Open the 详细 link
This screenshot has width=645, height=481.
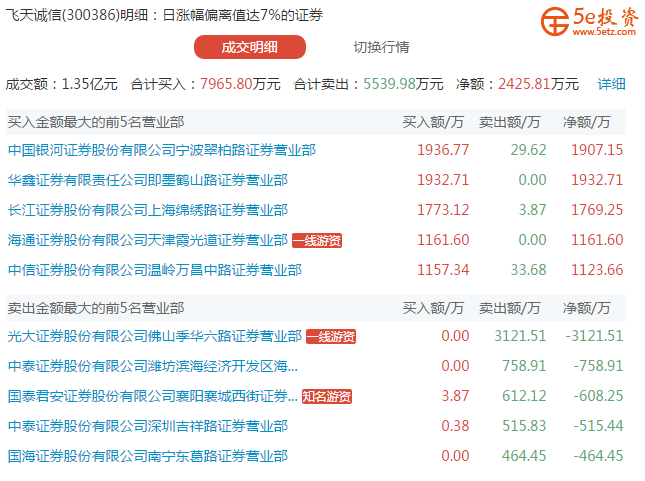point(611,84)
